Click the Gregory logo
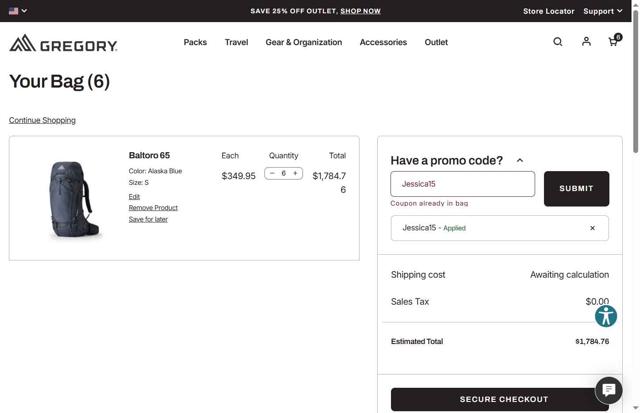This screenshot has height=413, width=640. tap(63, 43)
